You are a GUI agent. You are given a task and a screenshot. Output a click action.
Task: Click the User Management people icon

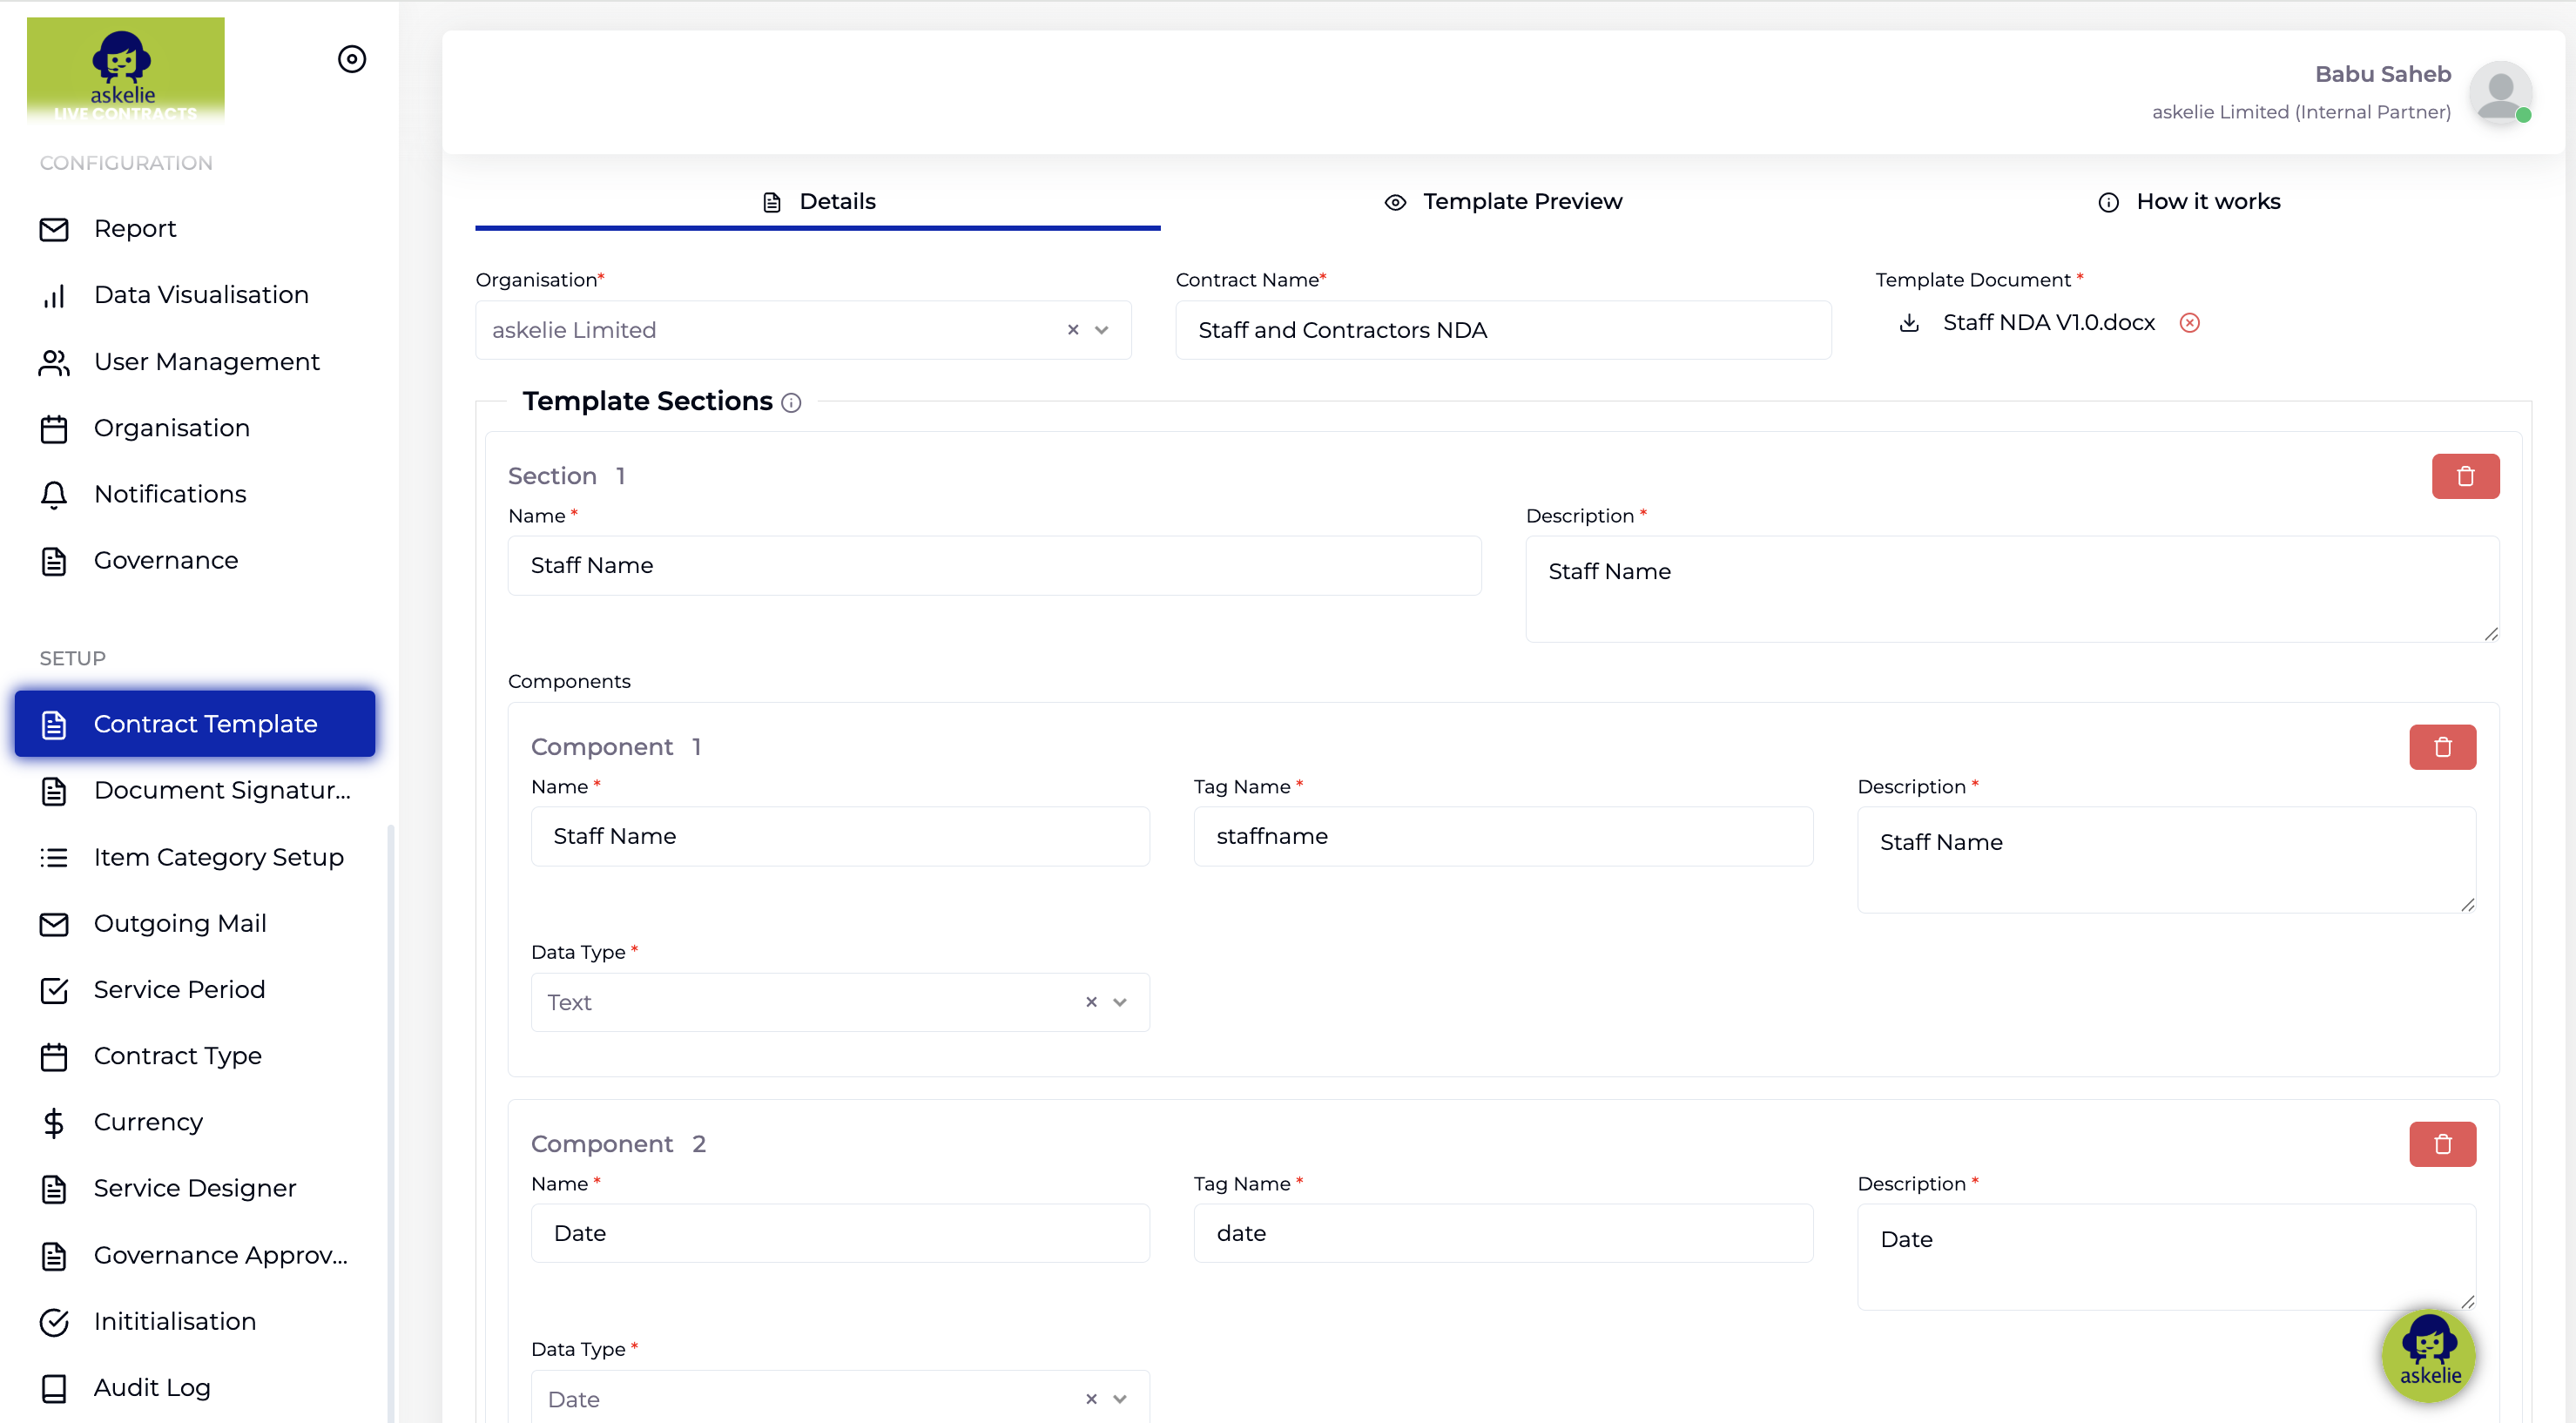pos(54,362)
